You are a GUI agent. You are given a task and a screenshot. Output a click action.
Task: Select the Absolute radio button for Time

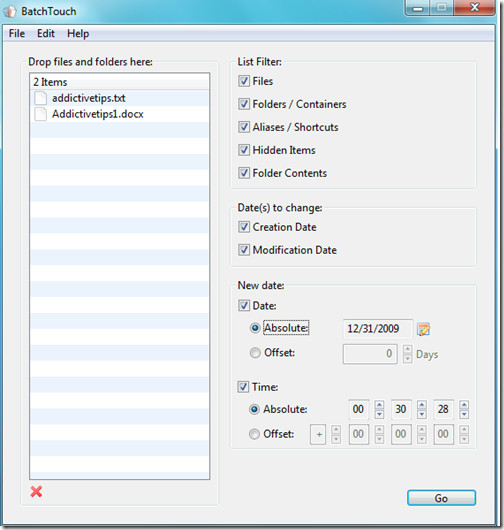(x=254, y=409)
